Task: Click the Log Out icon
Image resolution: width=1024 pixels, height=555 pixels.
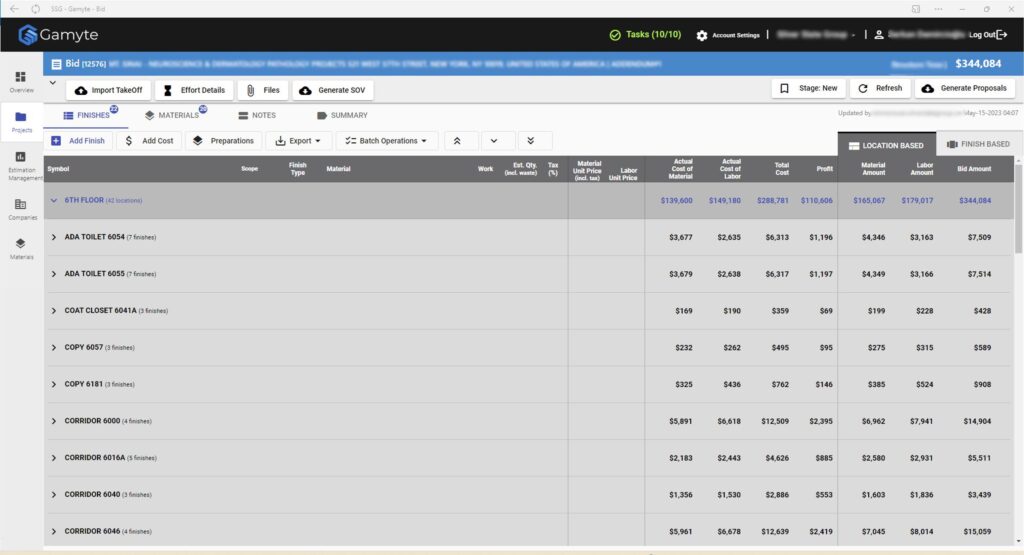Action: point(1002,35)
